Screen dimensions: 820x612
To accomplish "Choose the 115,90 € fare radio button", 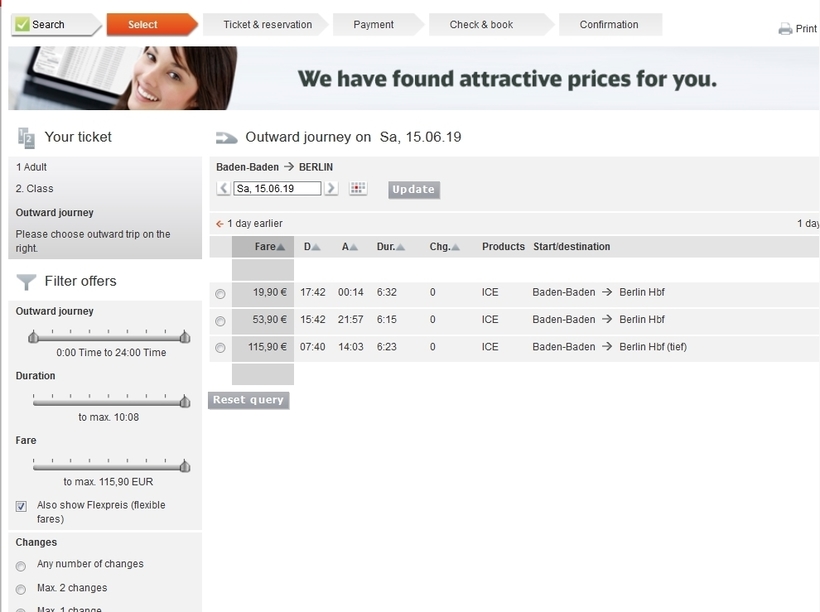I will click(x=220, y=348).
